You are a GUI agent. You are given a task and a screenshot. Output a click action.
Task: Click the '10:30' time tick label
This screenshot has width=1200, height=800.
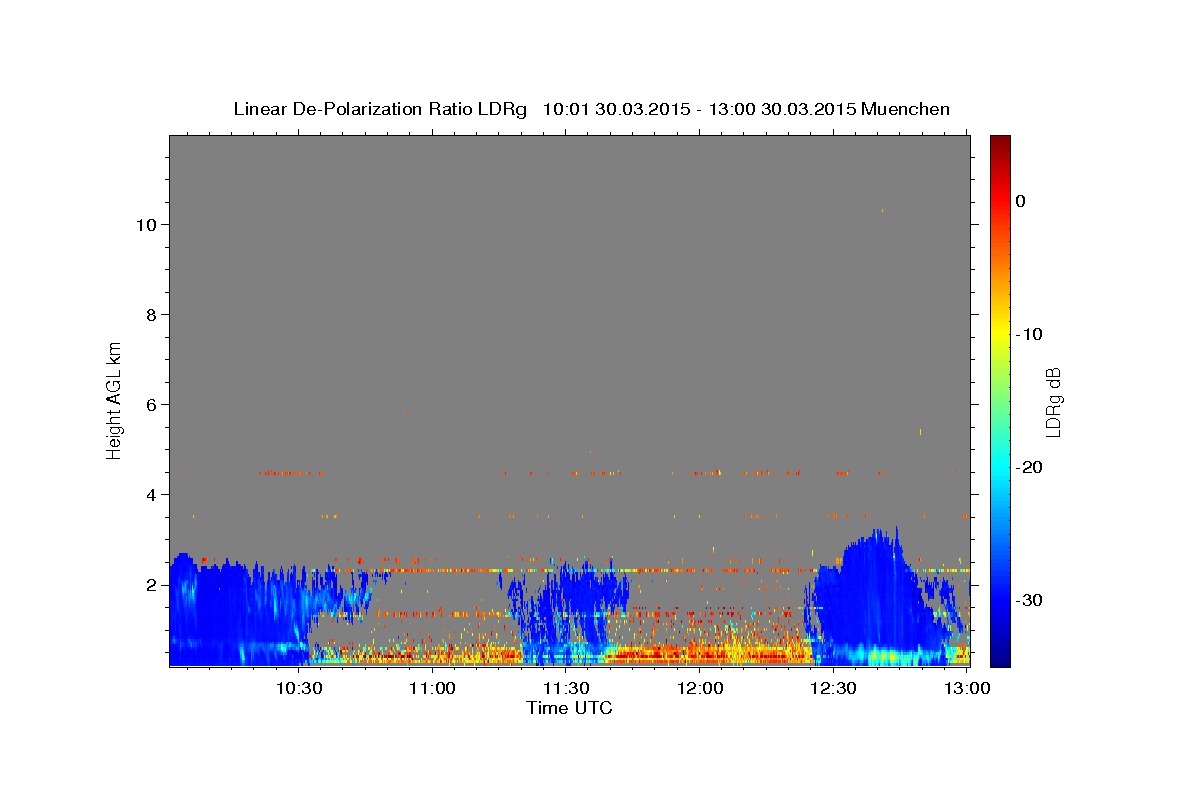[298, 688]
